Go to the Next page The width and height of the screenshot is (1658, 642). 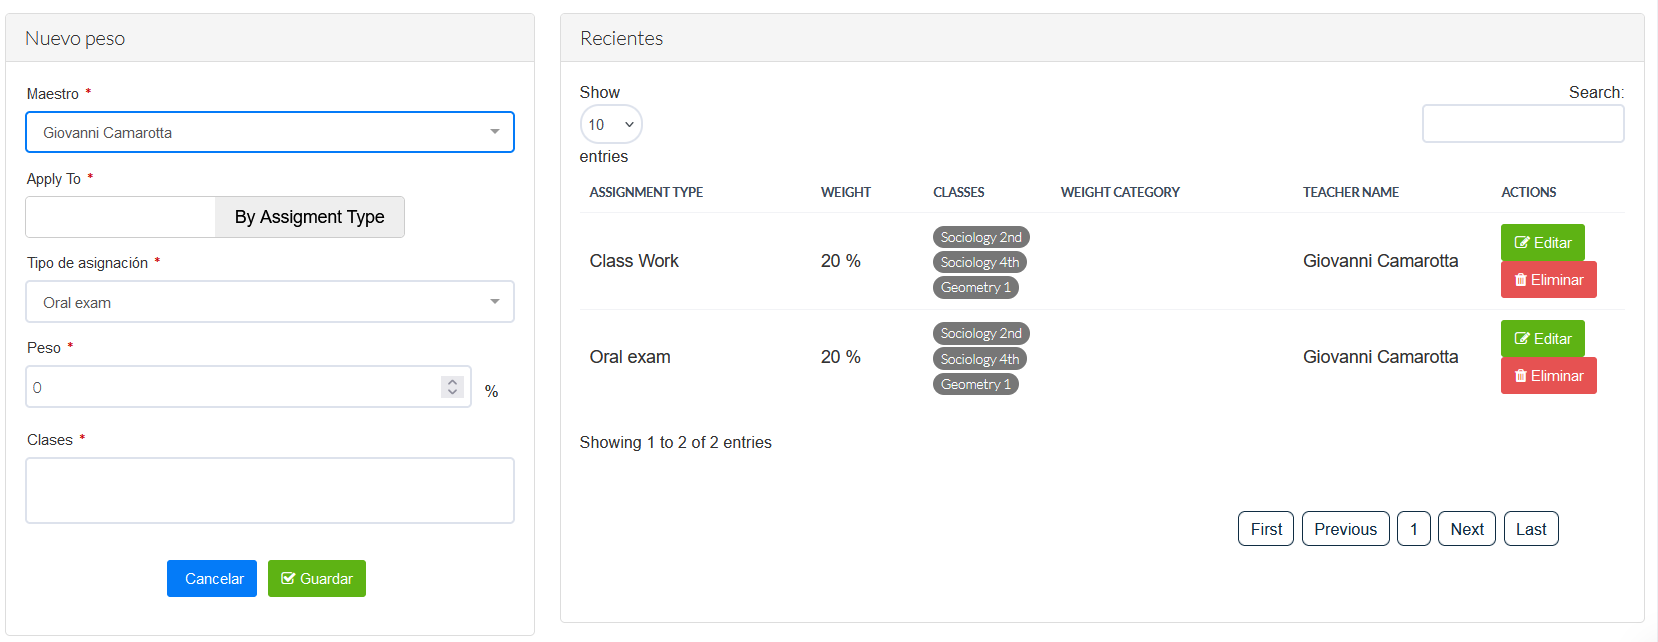pos(1466,529)
